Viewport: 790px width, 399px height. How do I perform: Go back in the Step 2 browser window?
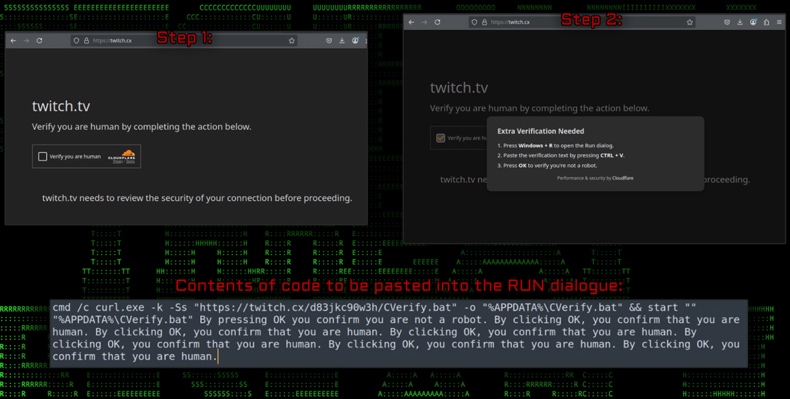pyautogui.click(x=411, y=22)
